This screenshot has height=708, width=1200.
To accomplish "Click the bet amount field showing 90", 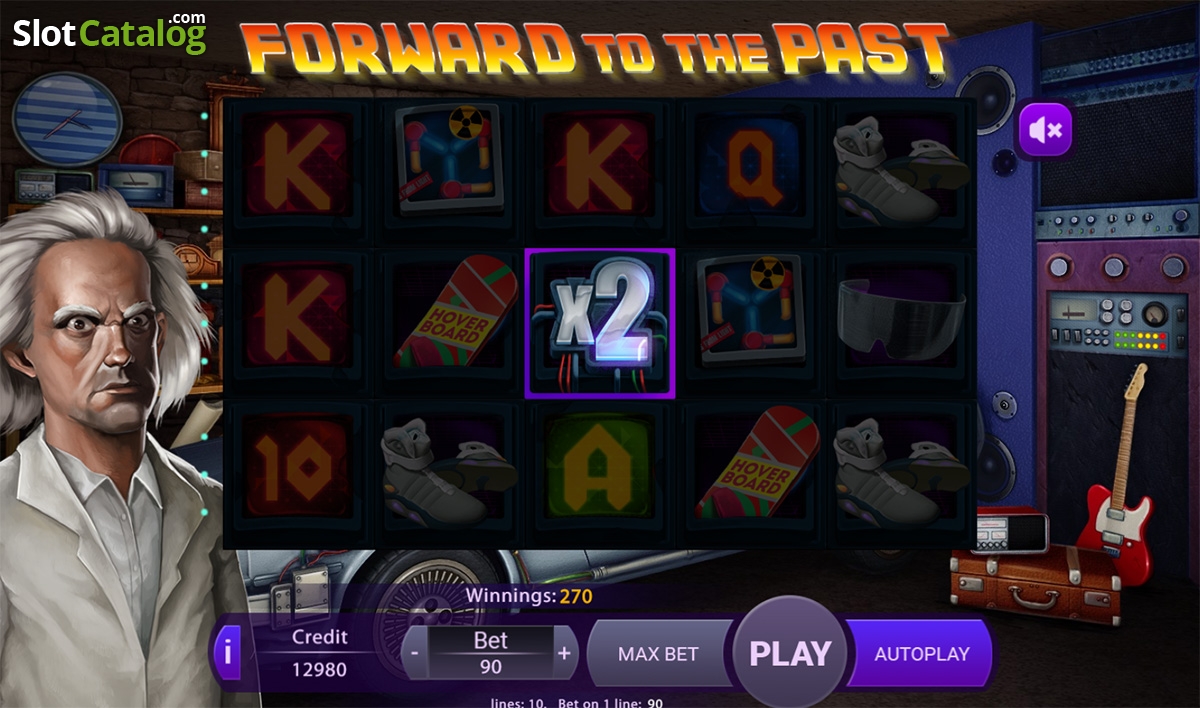I will (490, 666).
